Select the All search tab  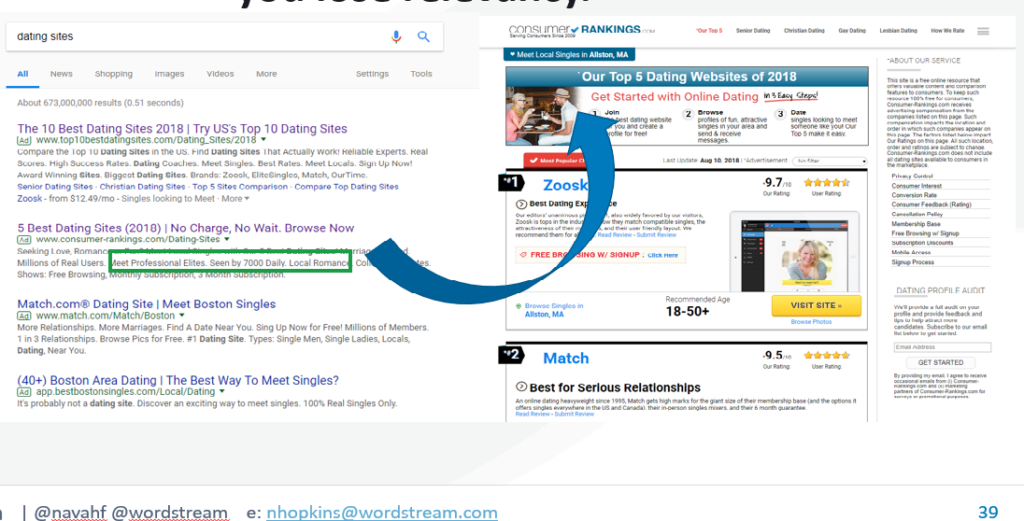[x=23, y=74]
